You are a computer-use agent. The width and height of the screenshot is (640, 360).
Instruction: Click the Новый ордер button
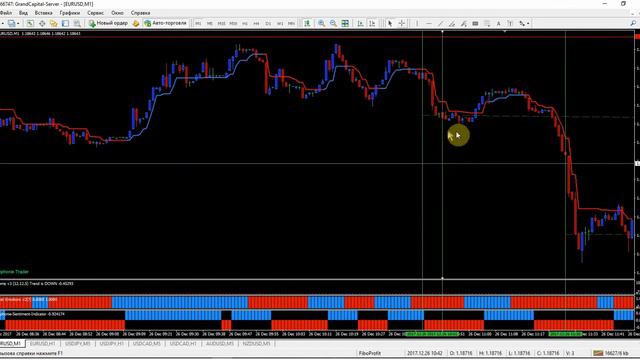(109, 23)
